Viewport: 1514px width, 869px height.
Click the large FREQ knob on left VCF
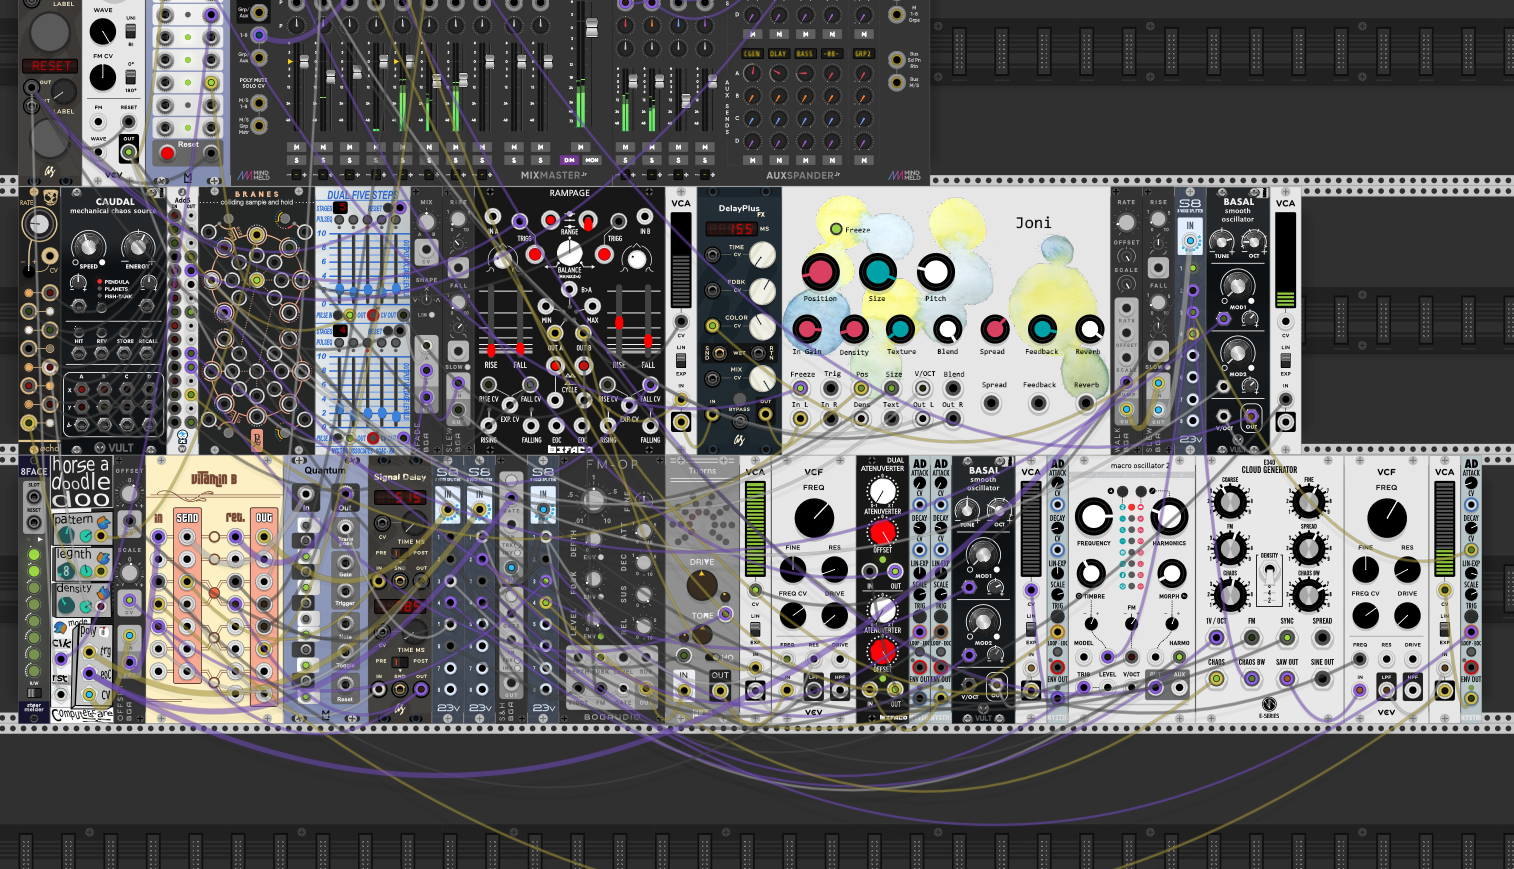click(814, 517)
